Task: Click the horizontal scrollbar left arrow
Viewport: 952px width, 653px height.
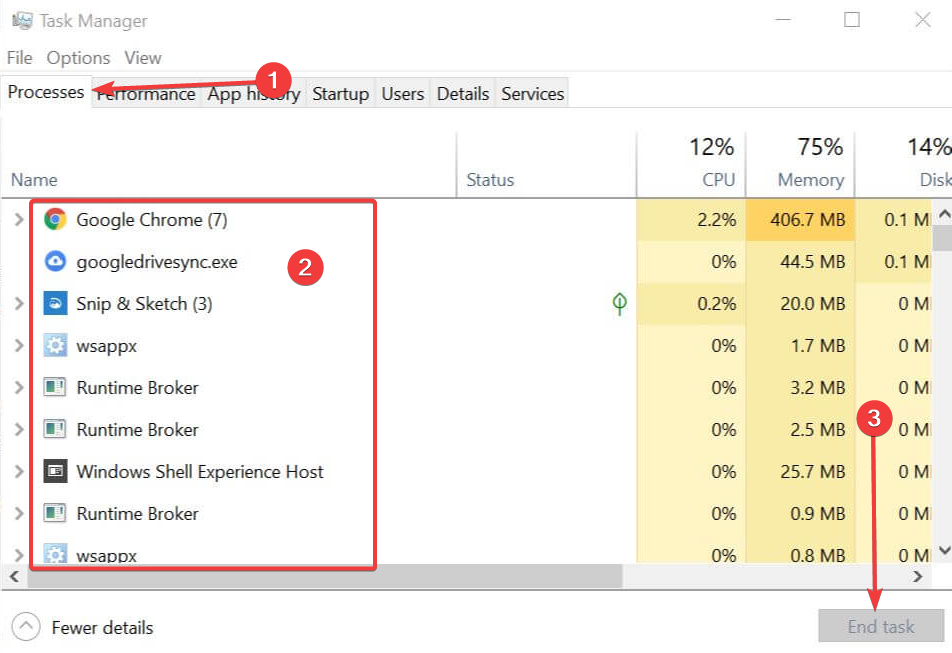Action: tap(15, 576)
